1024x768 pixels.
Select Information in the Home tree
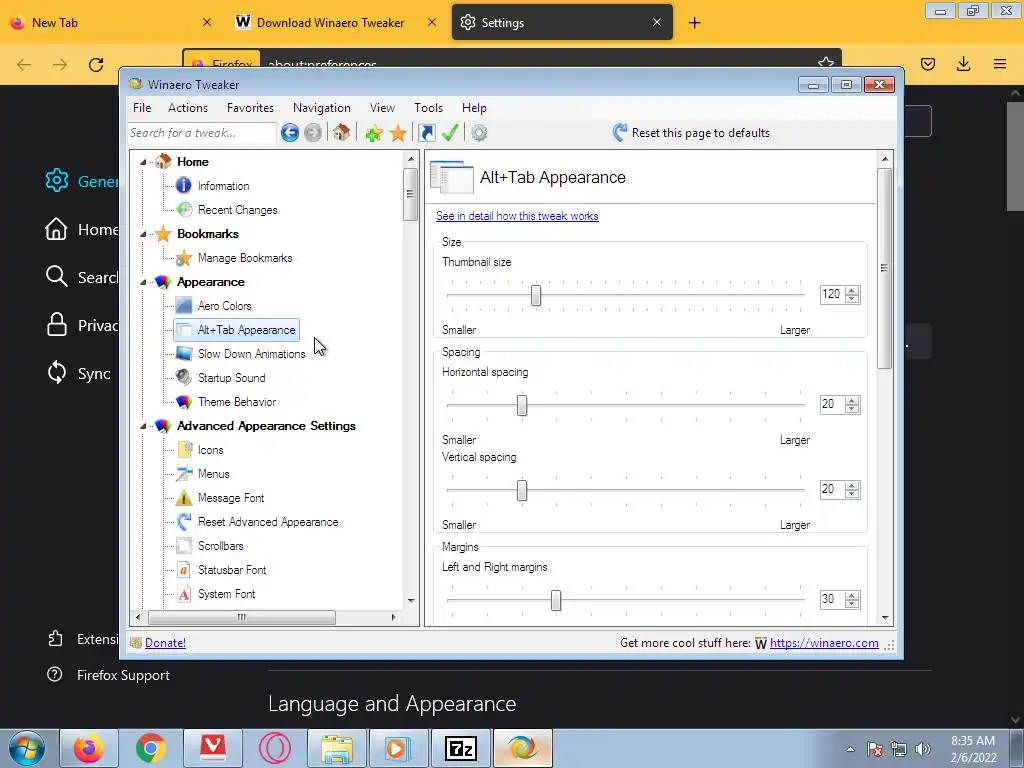pyautogui.click(x=223, y=186)
